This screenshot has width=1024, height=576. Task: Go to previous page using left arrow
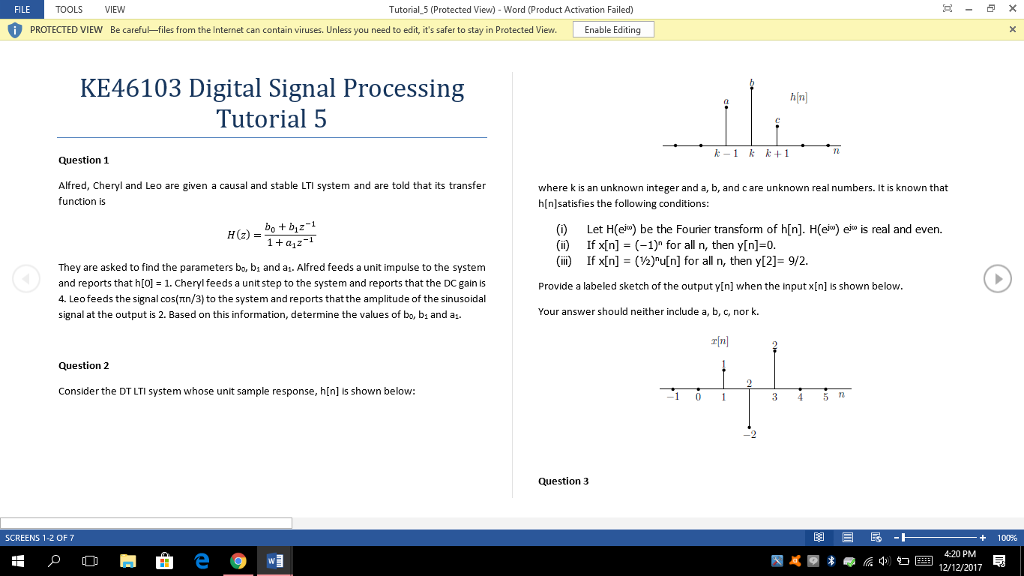click(x=27, y=279)
